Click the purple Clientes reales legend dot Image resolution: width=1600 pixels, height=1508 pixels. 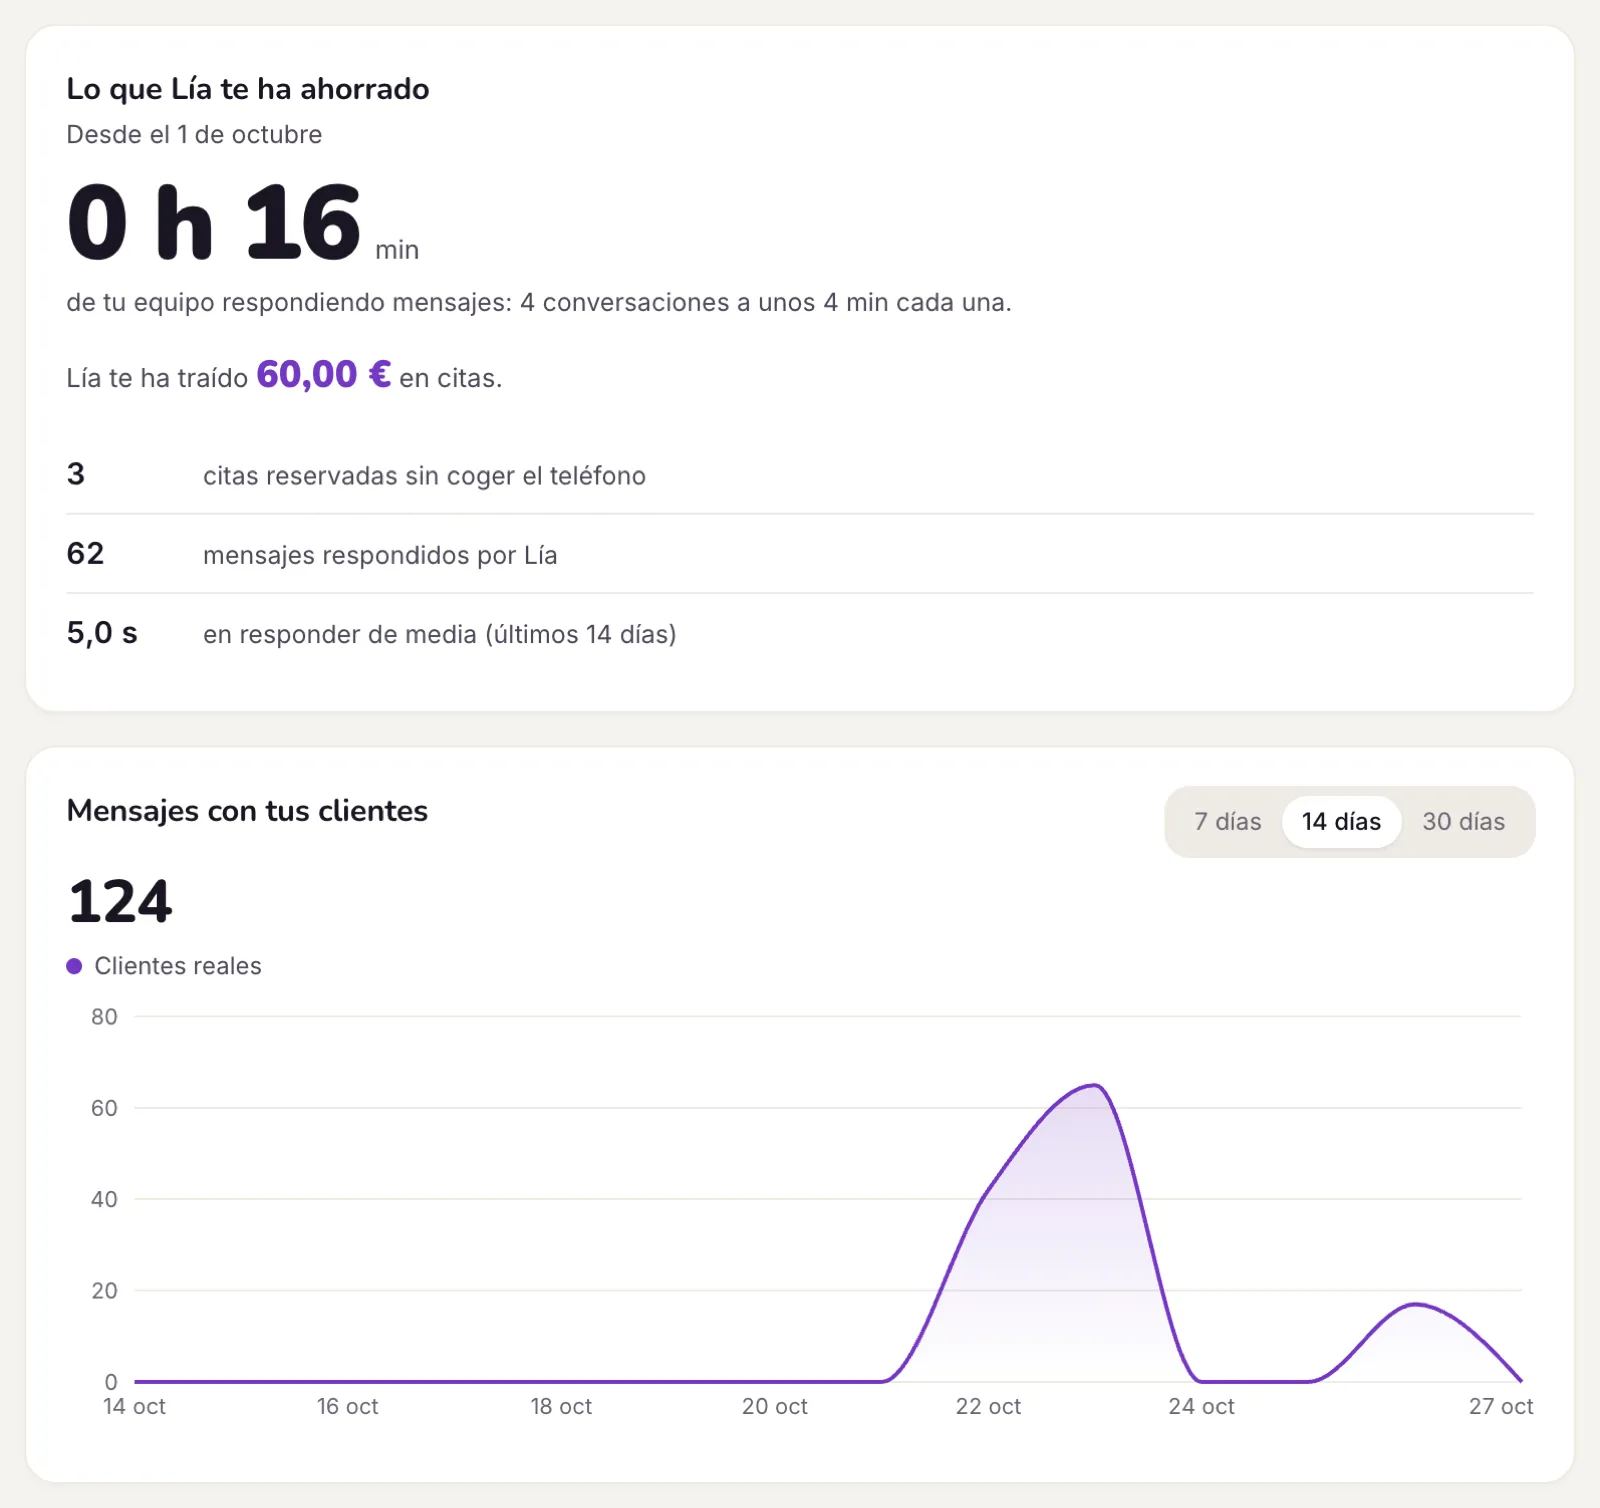pyautogui.click(x=74, y=966)
